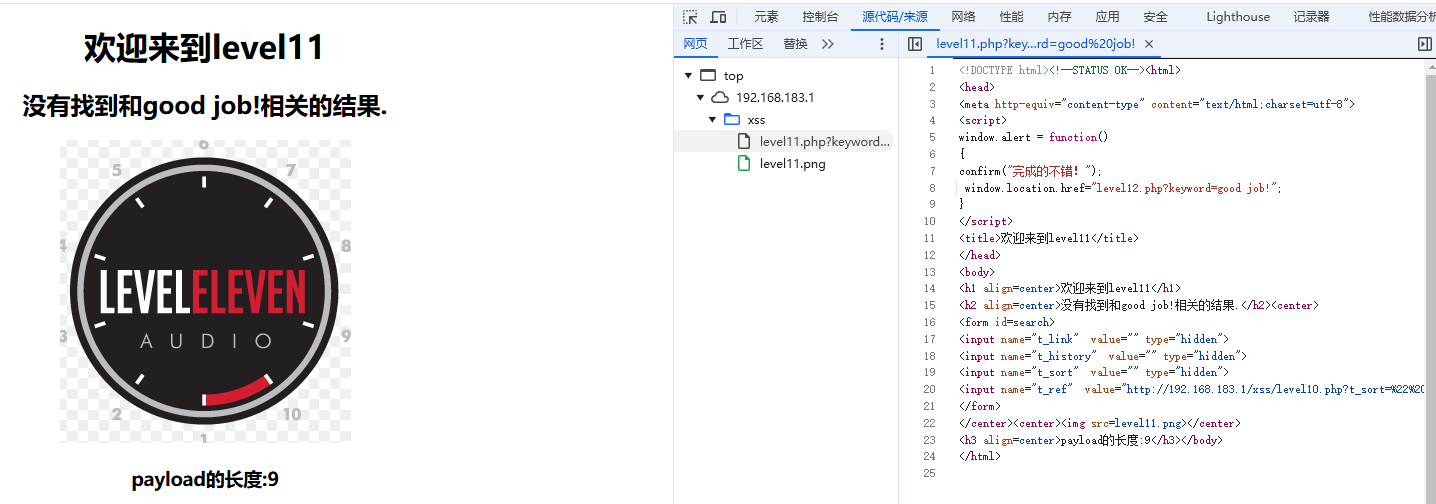The image size is (1436, 504).
Task: Click the LevelEleven Audio logo image
Action: [205, 291]
